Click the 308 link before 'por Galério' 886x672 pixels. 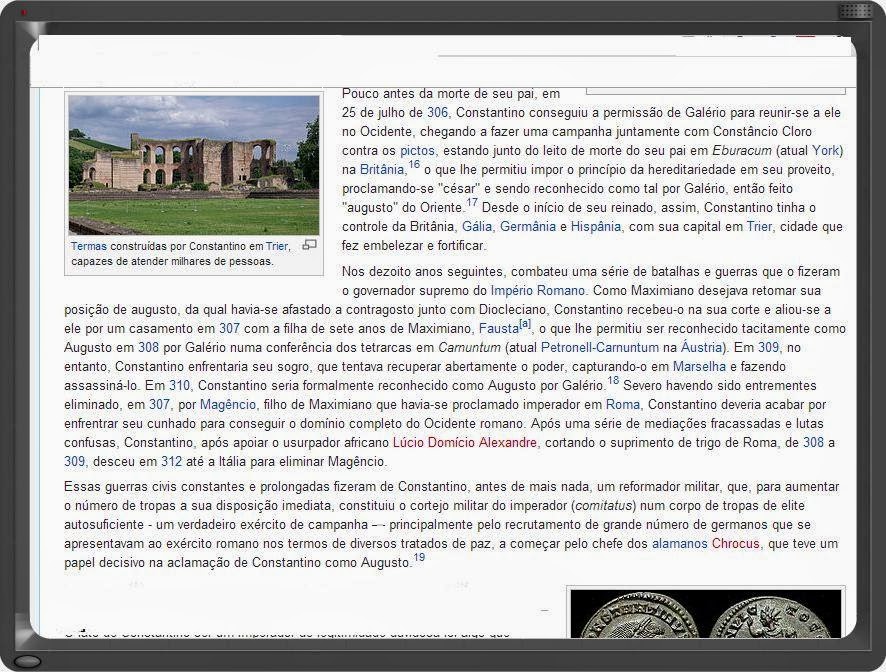pyautogui.click(x=149, y=348)
